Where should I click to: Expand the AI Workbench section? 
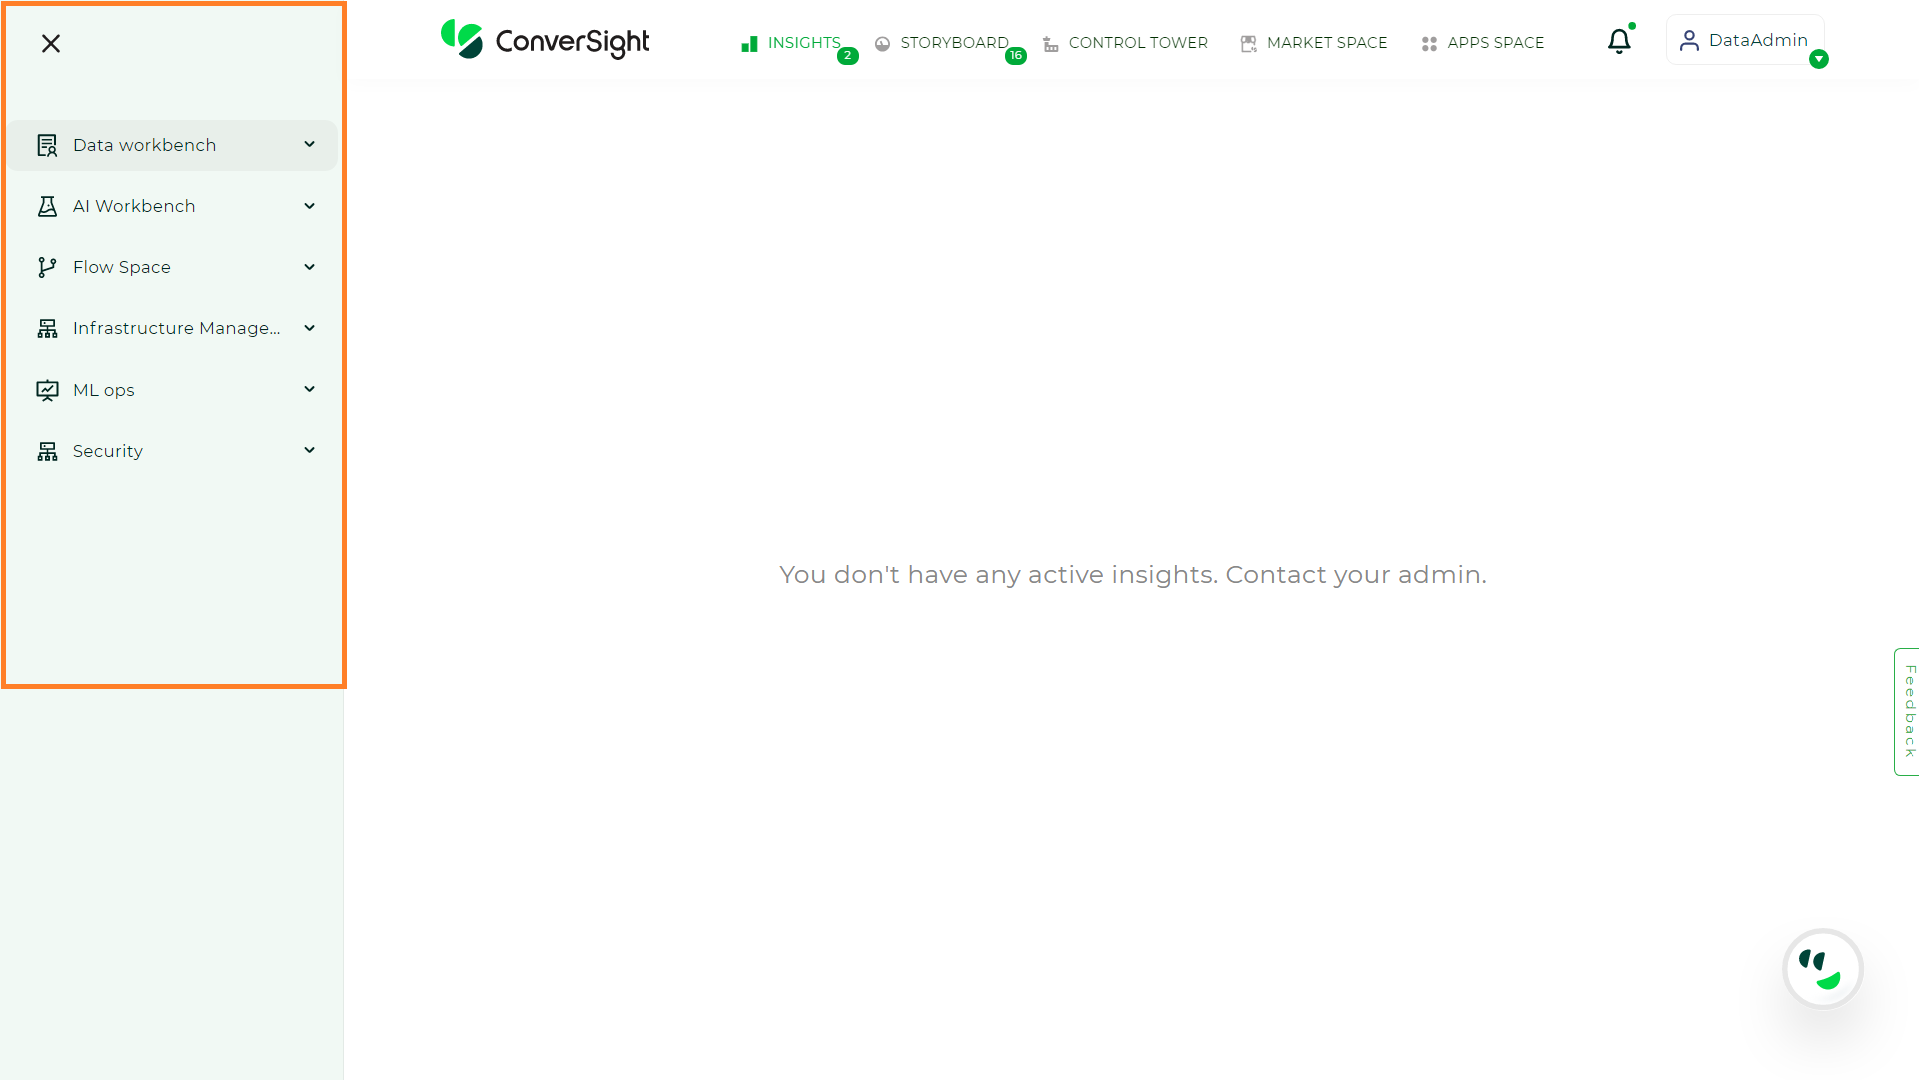tap(309, 205)
